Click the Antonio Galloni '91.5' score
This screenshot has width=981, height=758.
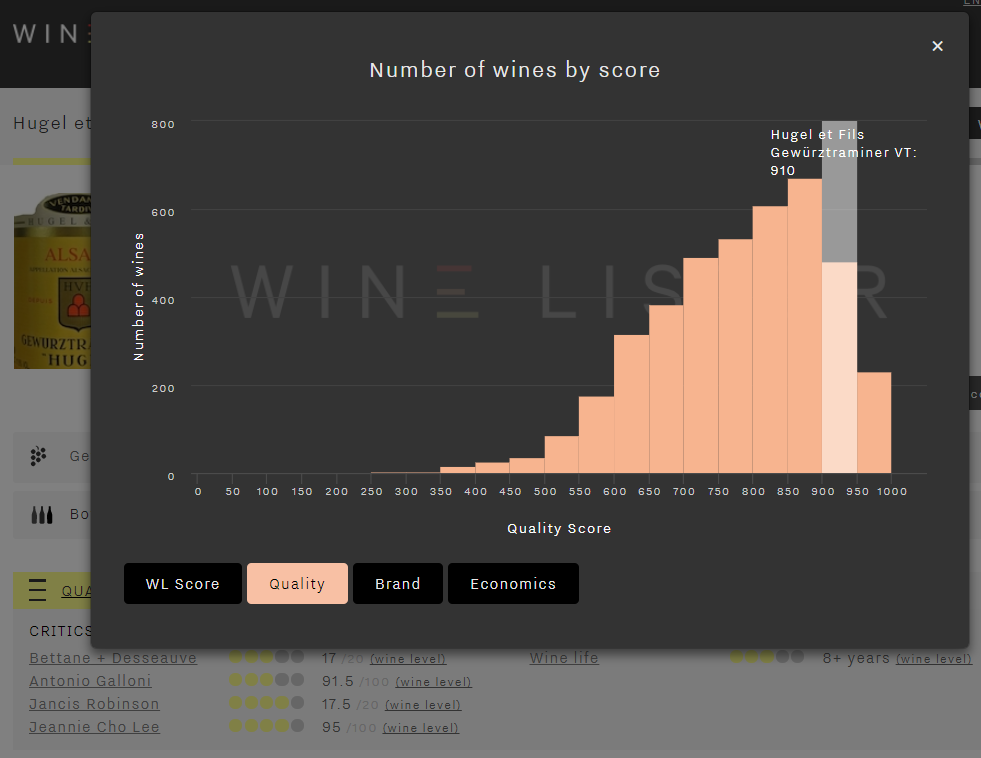tap(338, 681)
